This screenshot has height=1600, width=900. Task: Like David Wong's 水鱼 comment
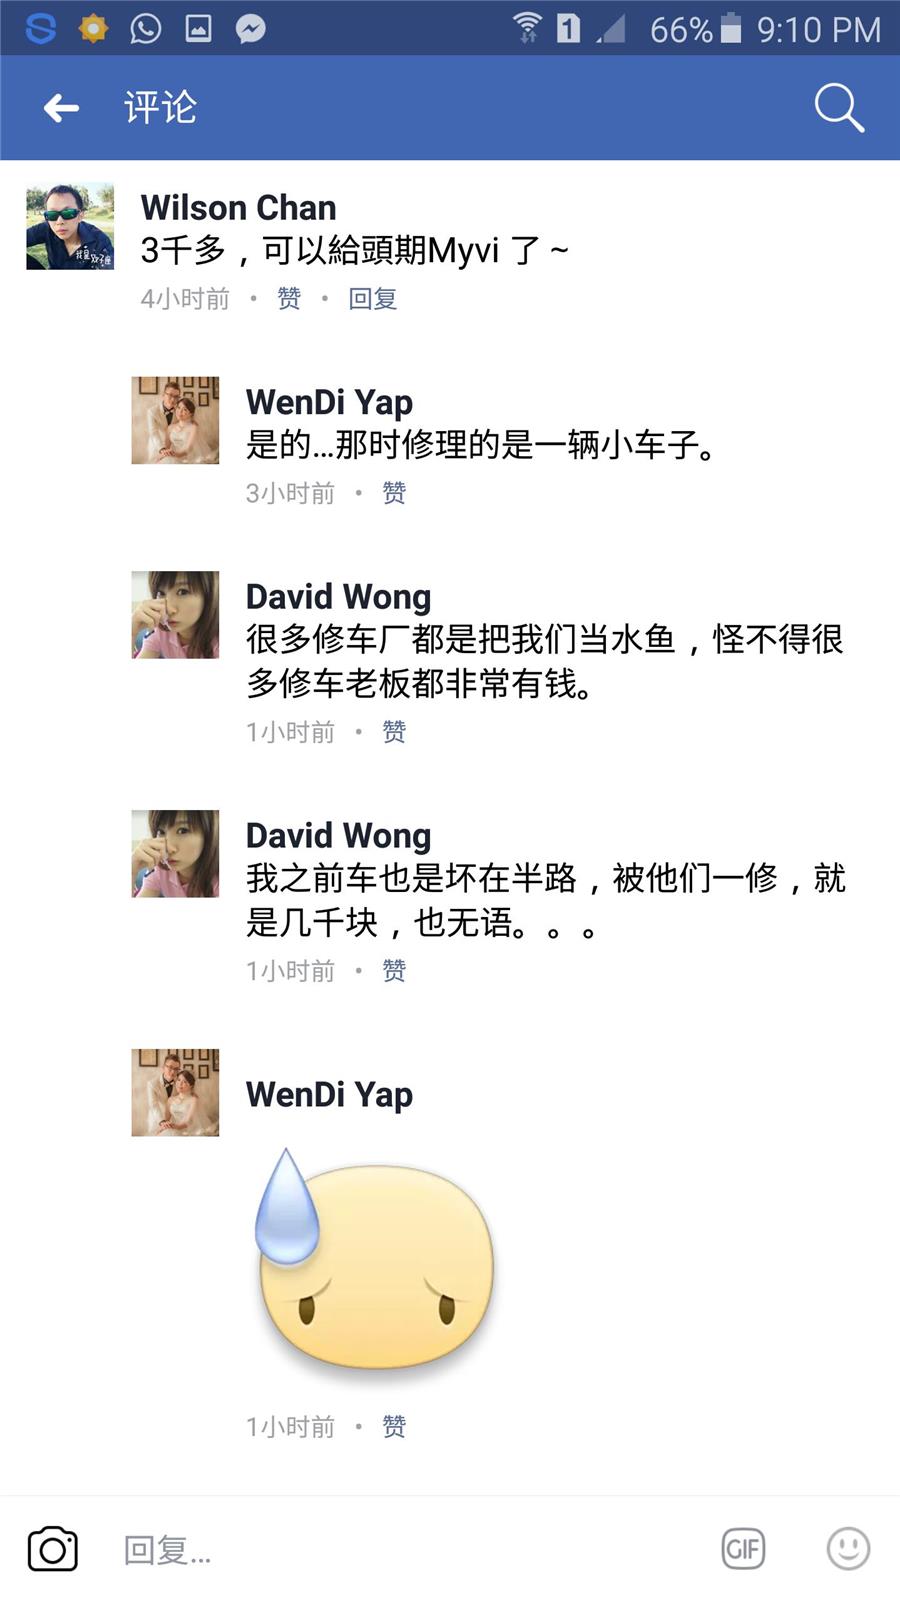394,732
